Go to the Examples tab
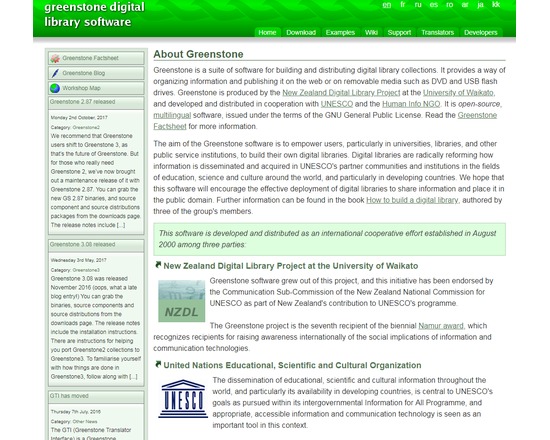 (x=340, y=32)
